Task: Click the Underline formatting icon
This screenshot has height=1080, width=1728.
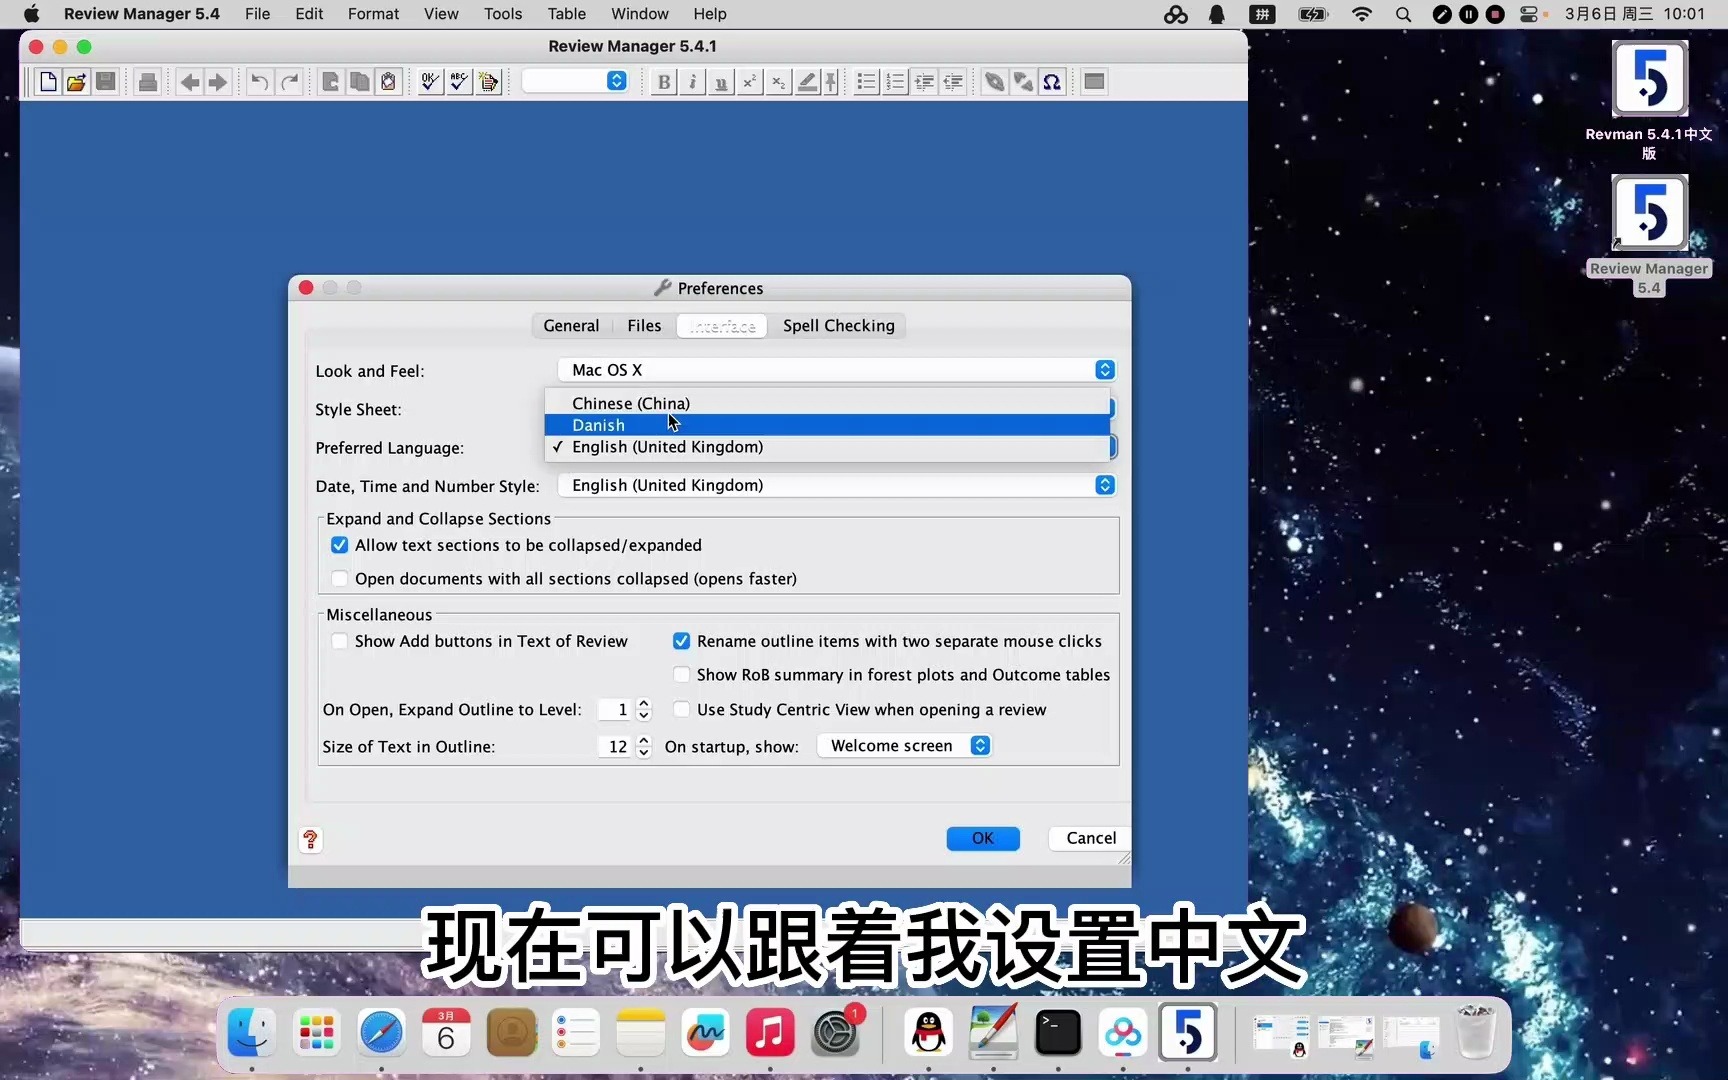Action: tap(721, 82)
